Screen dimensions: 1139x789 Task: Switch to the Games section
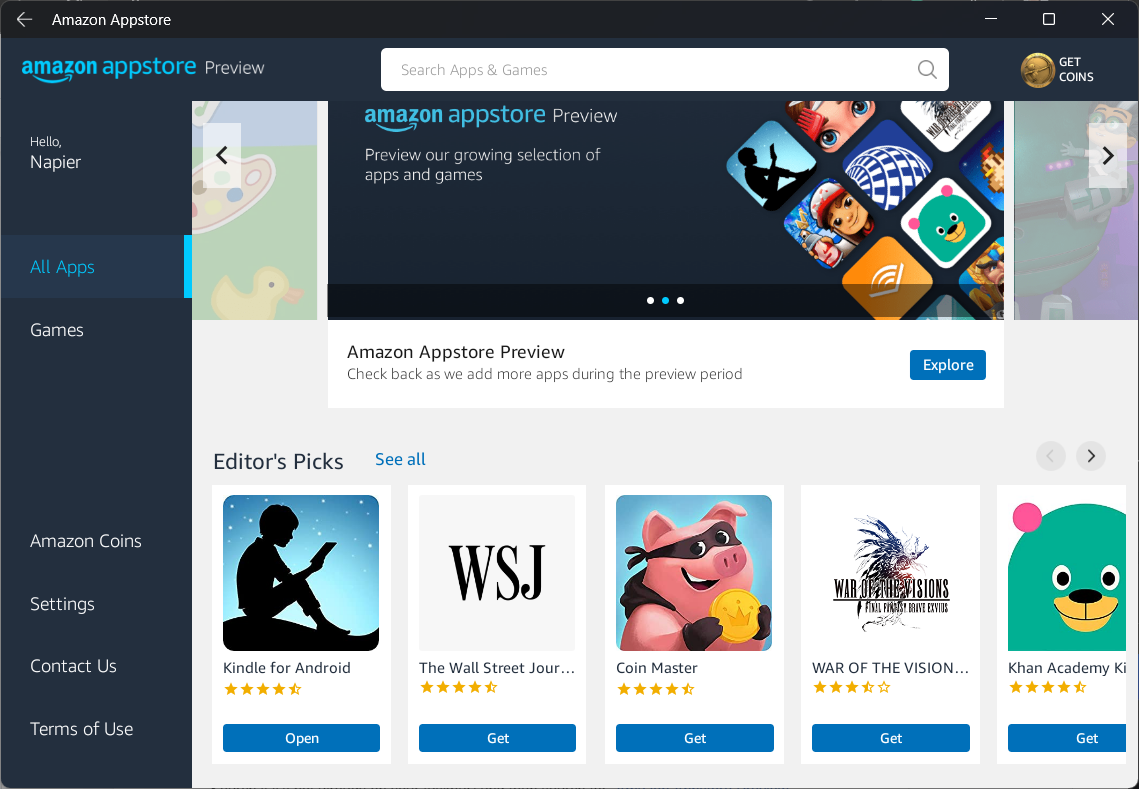click(x=57, y=330)
